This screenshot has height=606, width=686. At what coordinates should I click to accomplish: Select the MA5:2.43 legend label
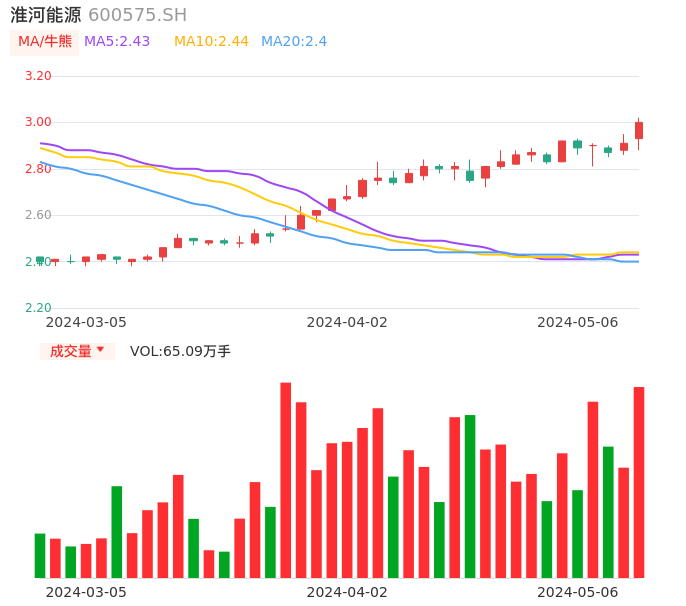117,42
